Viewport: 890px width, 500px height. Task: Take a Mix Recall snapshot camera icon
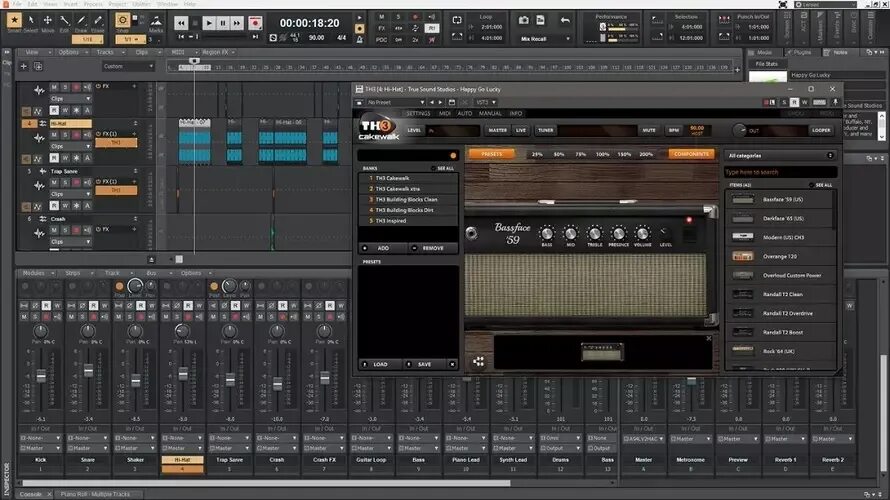(523, 20)
